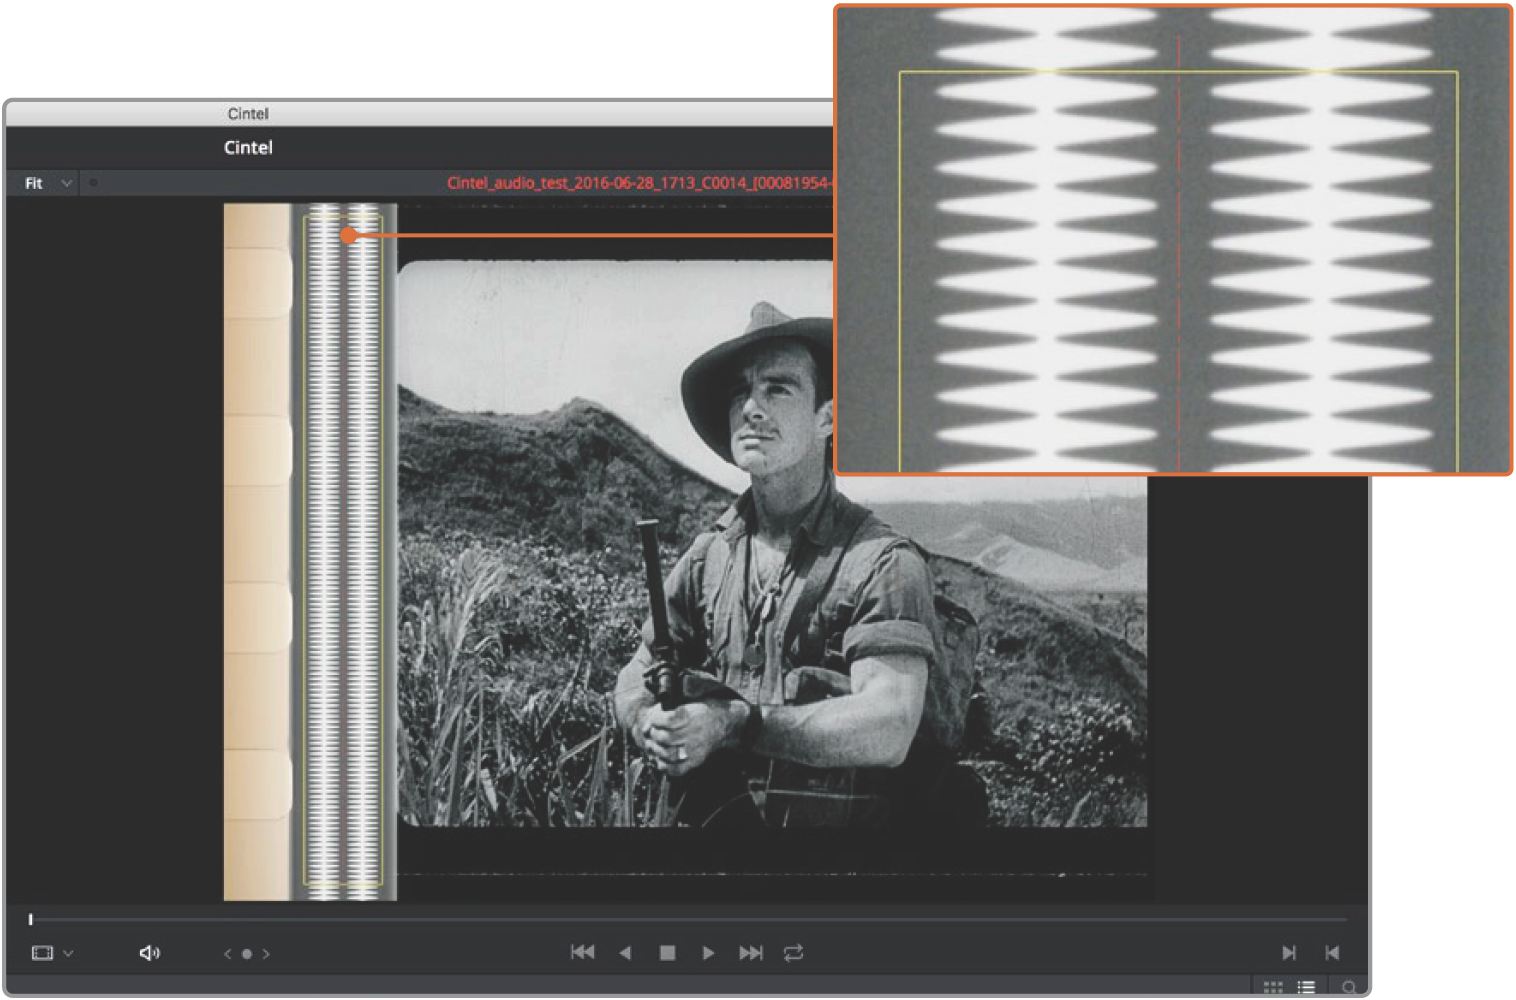This screenshot has width=1516, height=1000.
Task: Switch to thumbnail grid view
Action: tap(1273, 987)
